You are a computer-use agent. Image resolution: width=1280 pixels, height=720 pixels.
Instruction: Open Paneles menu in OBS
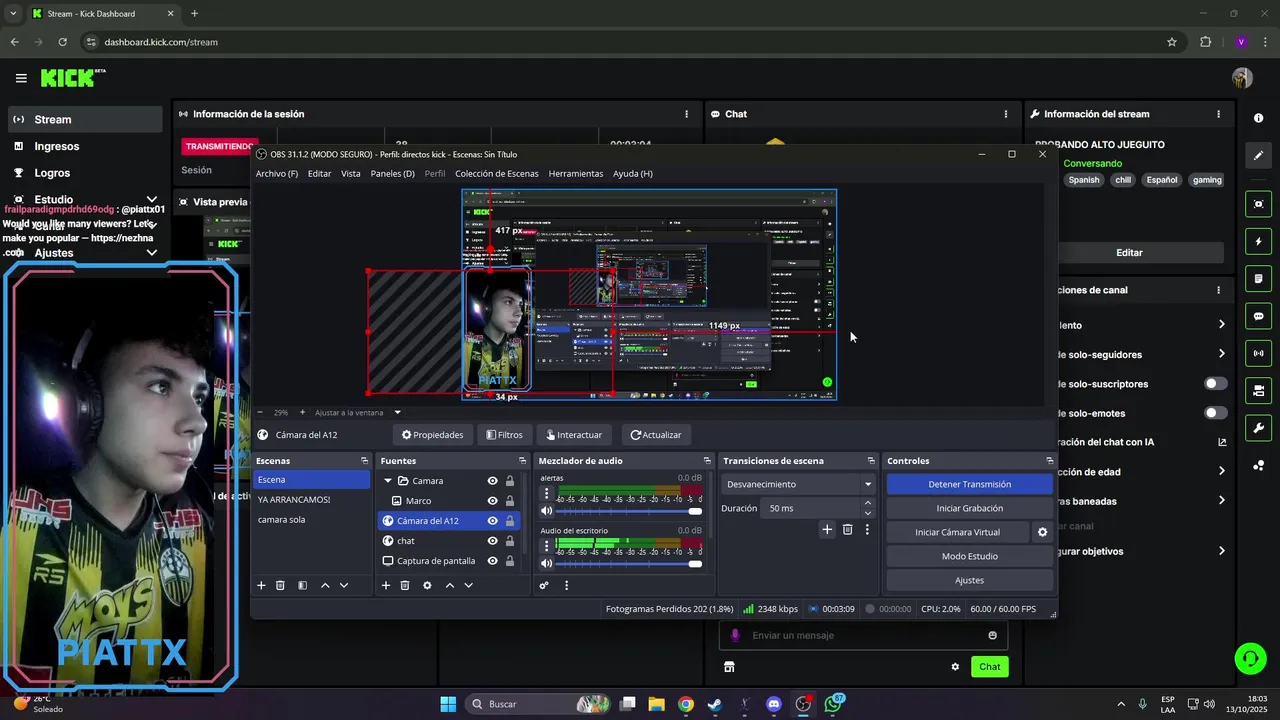393,173
